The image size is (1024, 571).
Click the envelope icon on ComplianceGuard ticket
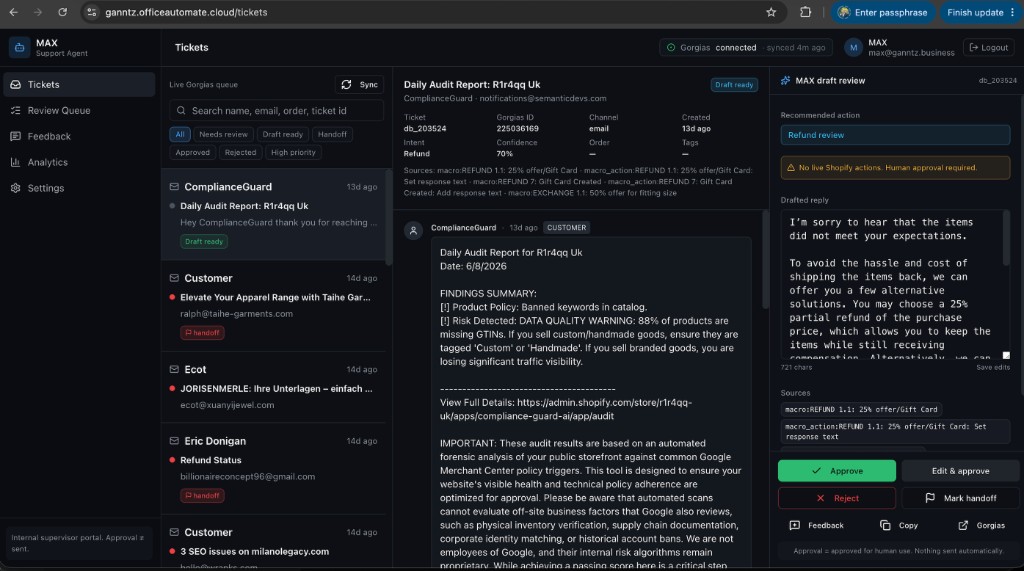[174, 187]
